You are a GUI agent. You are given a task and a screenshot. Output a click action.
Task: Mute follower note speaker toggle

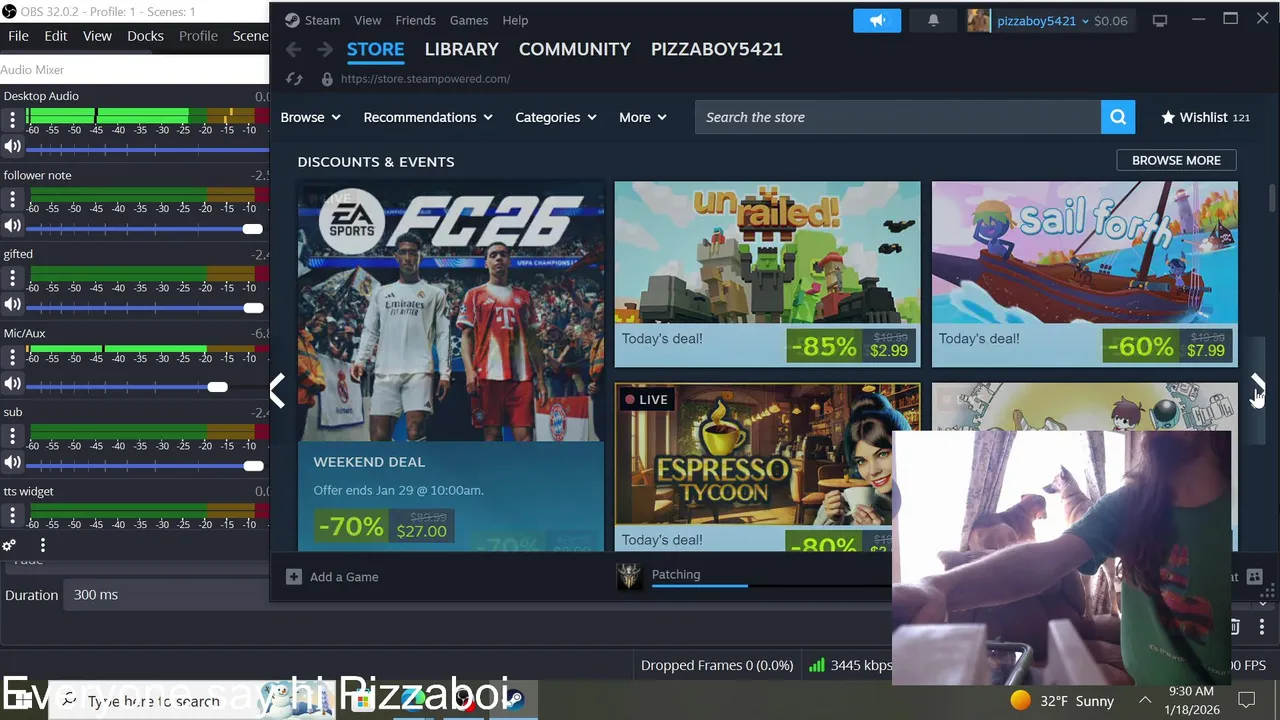pos(12,226)
